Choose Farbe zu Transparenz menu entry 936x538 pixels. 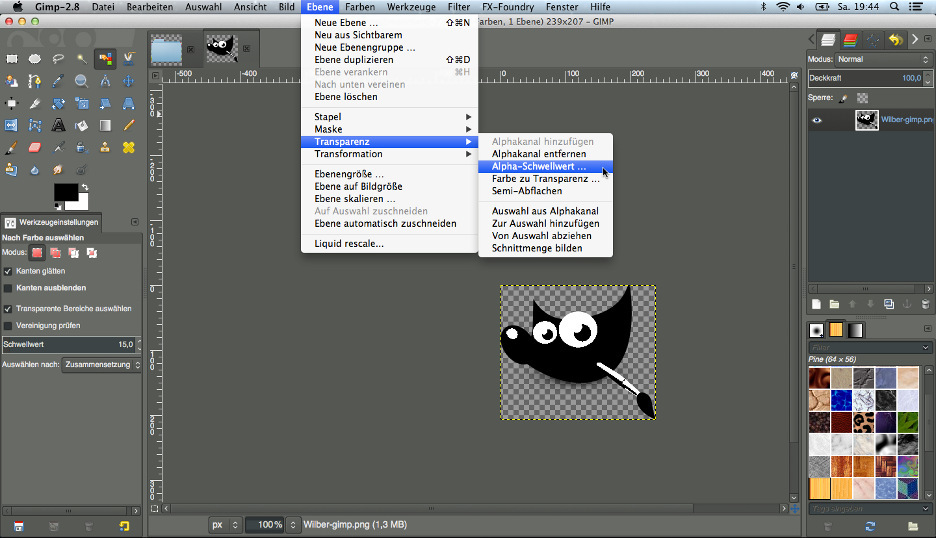coord(546,179)
